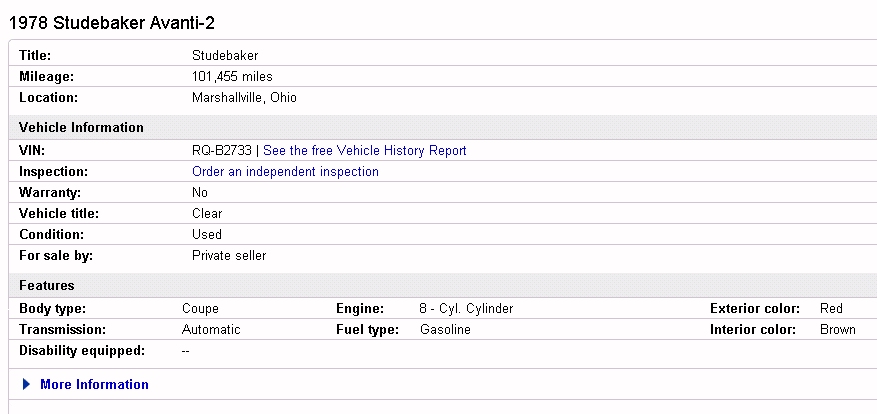Expand the More Information section
This screenshot has height=414, width=877.
(x=94, y=385)
